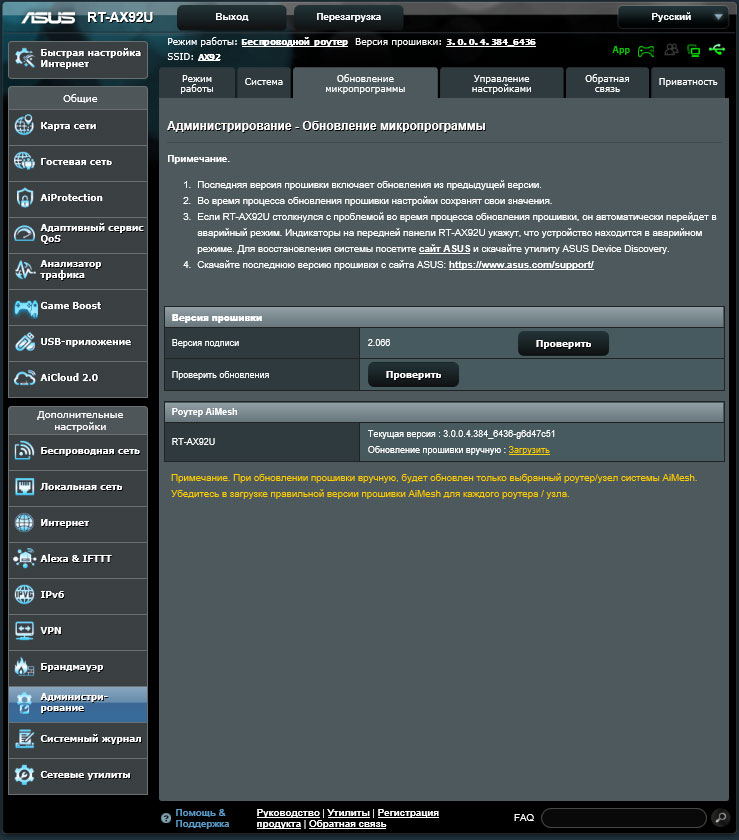Click the USB-приложение icon
The height and width of the screenshot is (840, 739).
coord(25,342)
